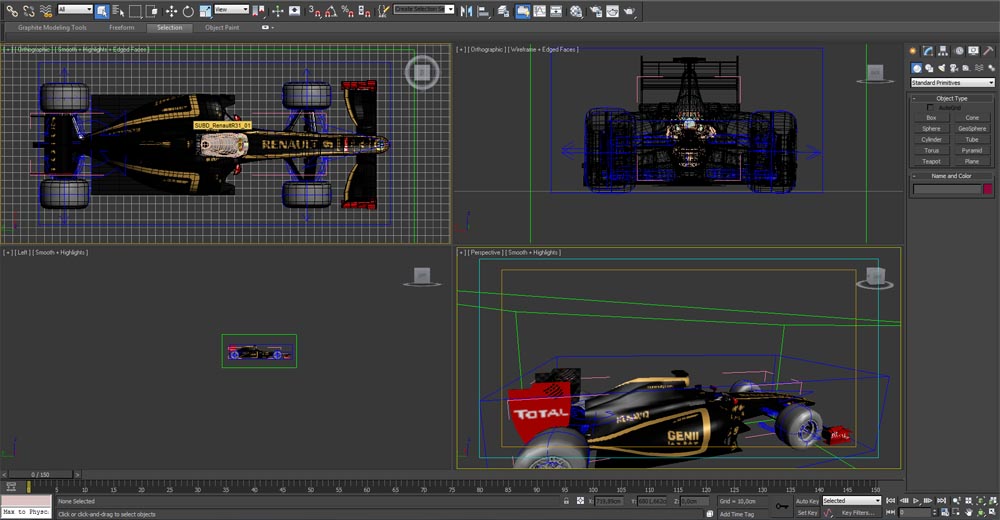Open Render Setup icon
1000x520 pixels.
pos(596,11)
